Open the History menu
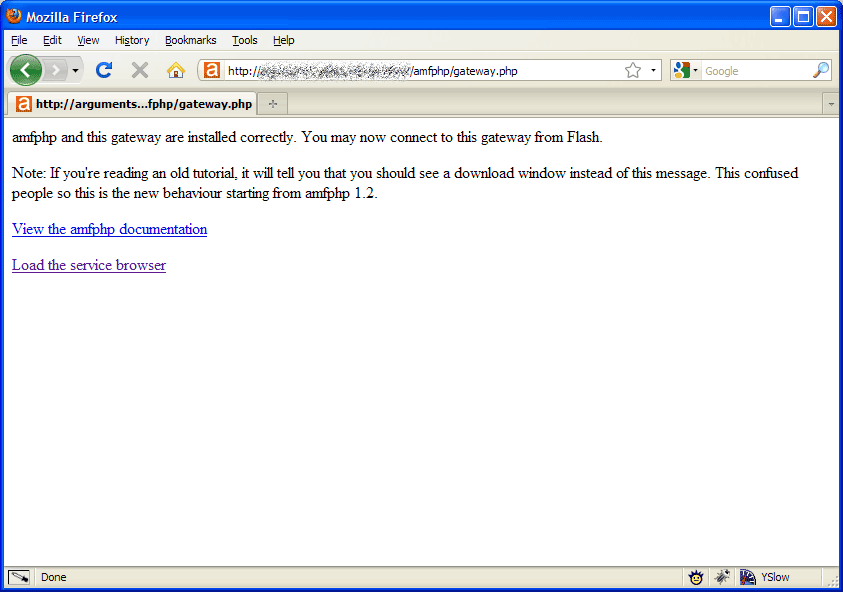Viewport: 843px width, 592px height. tap(132, 40)
